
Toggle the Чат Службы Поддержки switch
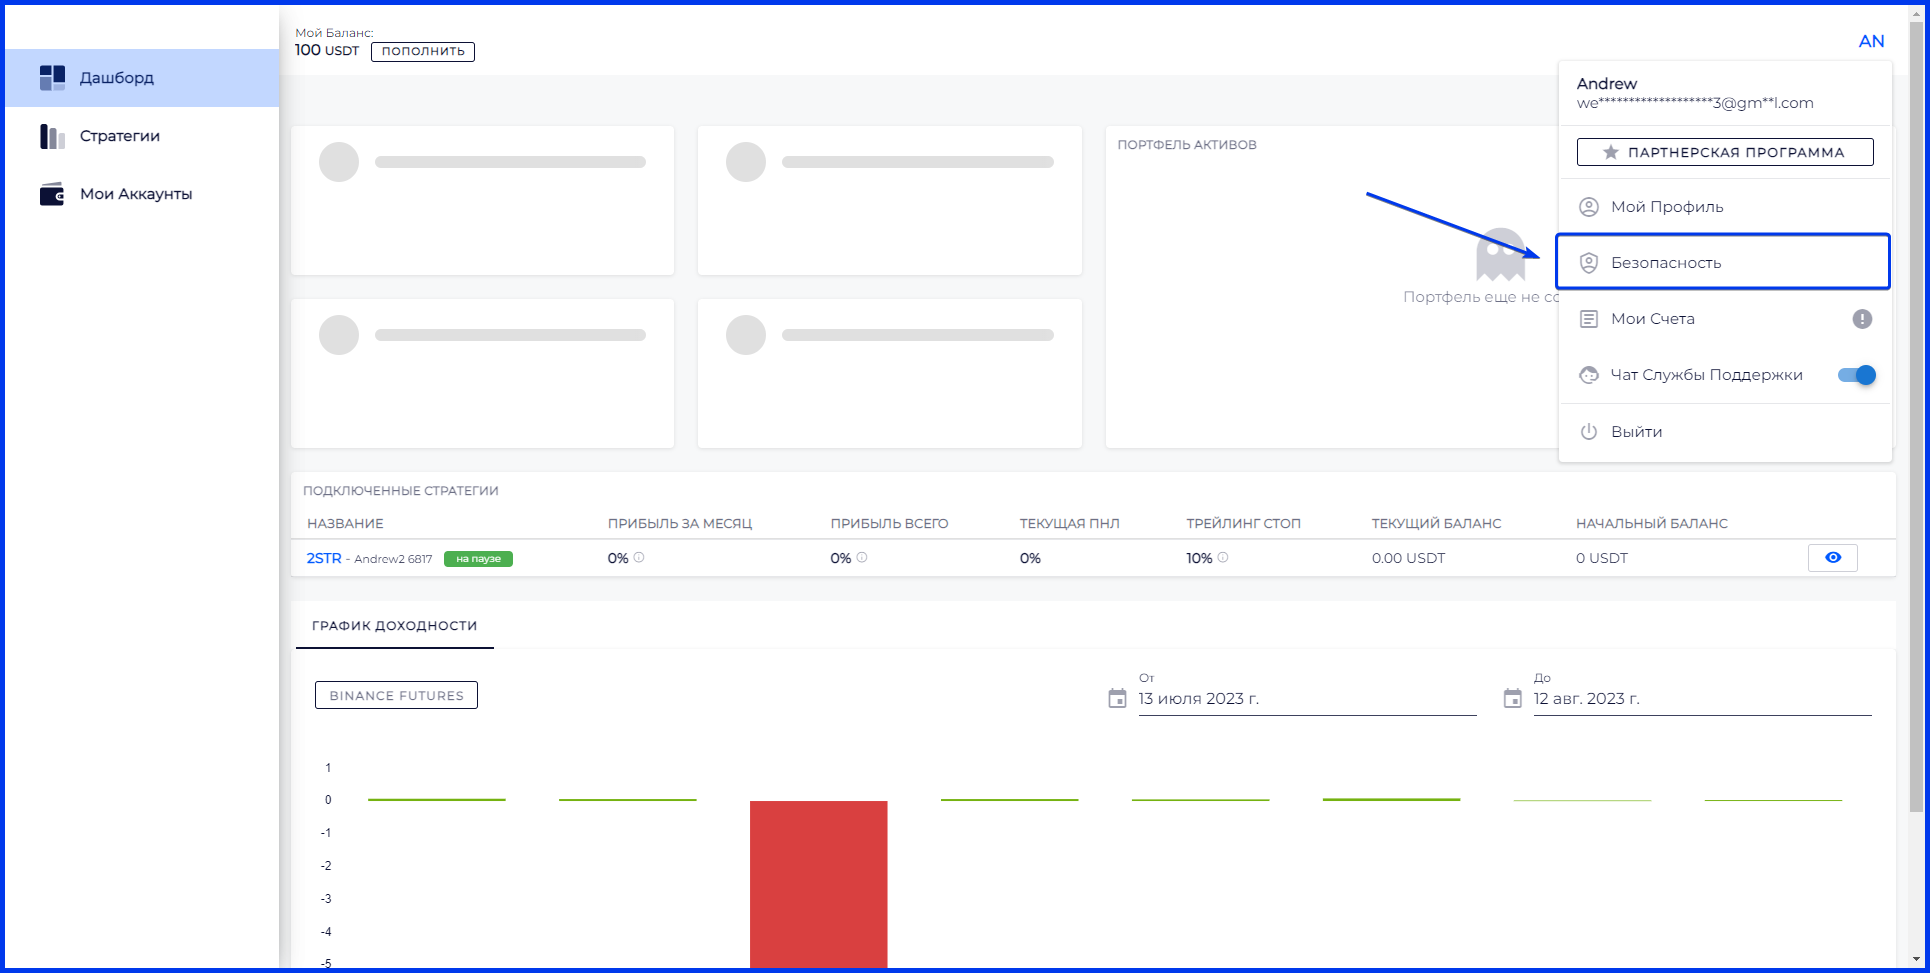(x=1856, y=375)
